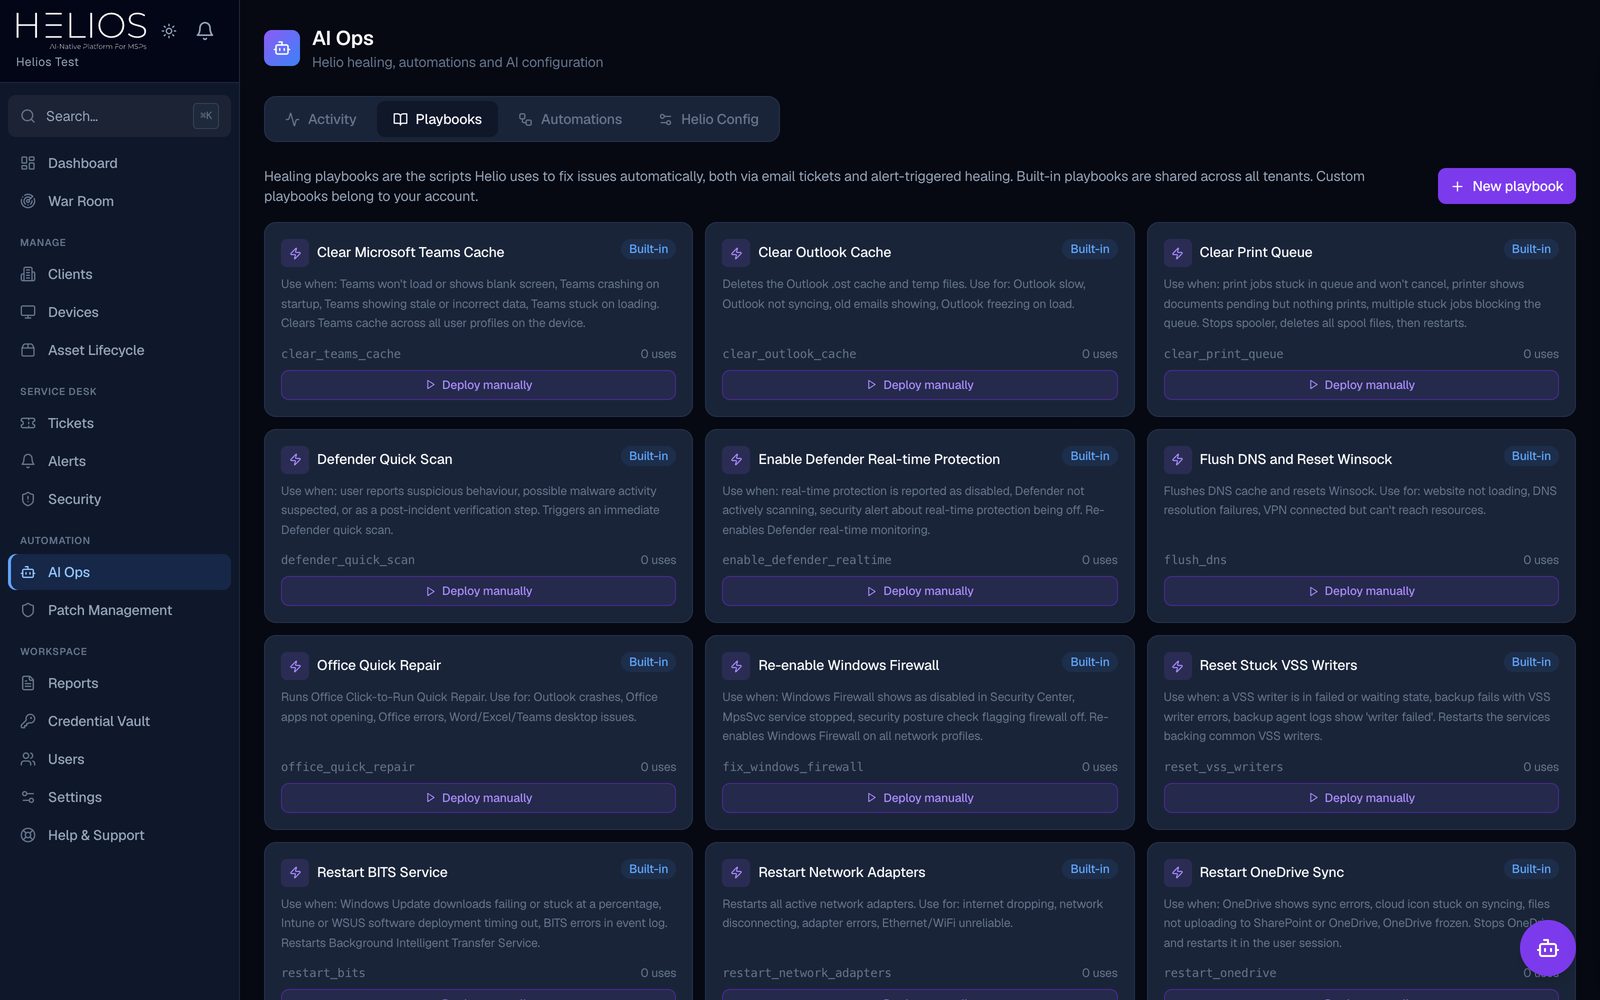Click the Built-in badge on Clear Outlook Cache
Viewport: 1600px width, 1000px height.
click(x=1089, y=249)
